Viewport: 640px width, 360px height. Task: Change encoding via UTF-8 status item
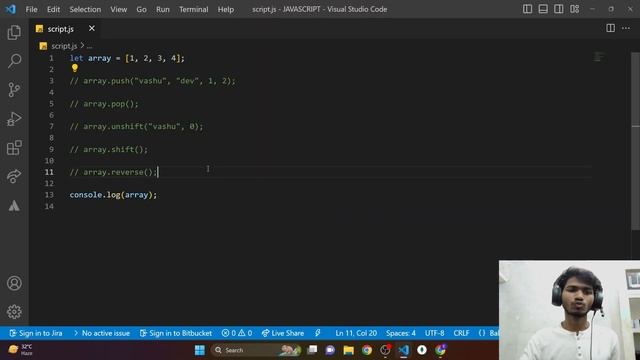tap(434, 333)
